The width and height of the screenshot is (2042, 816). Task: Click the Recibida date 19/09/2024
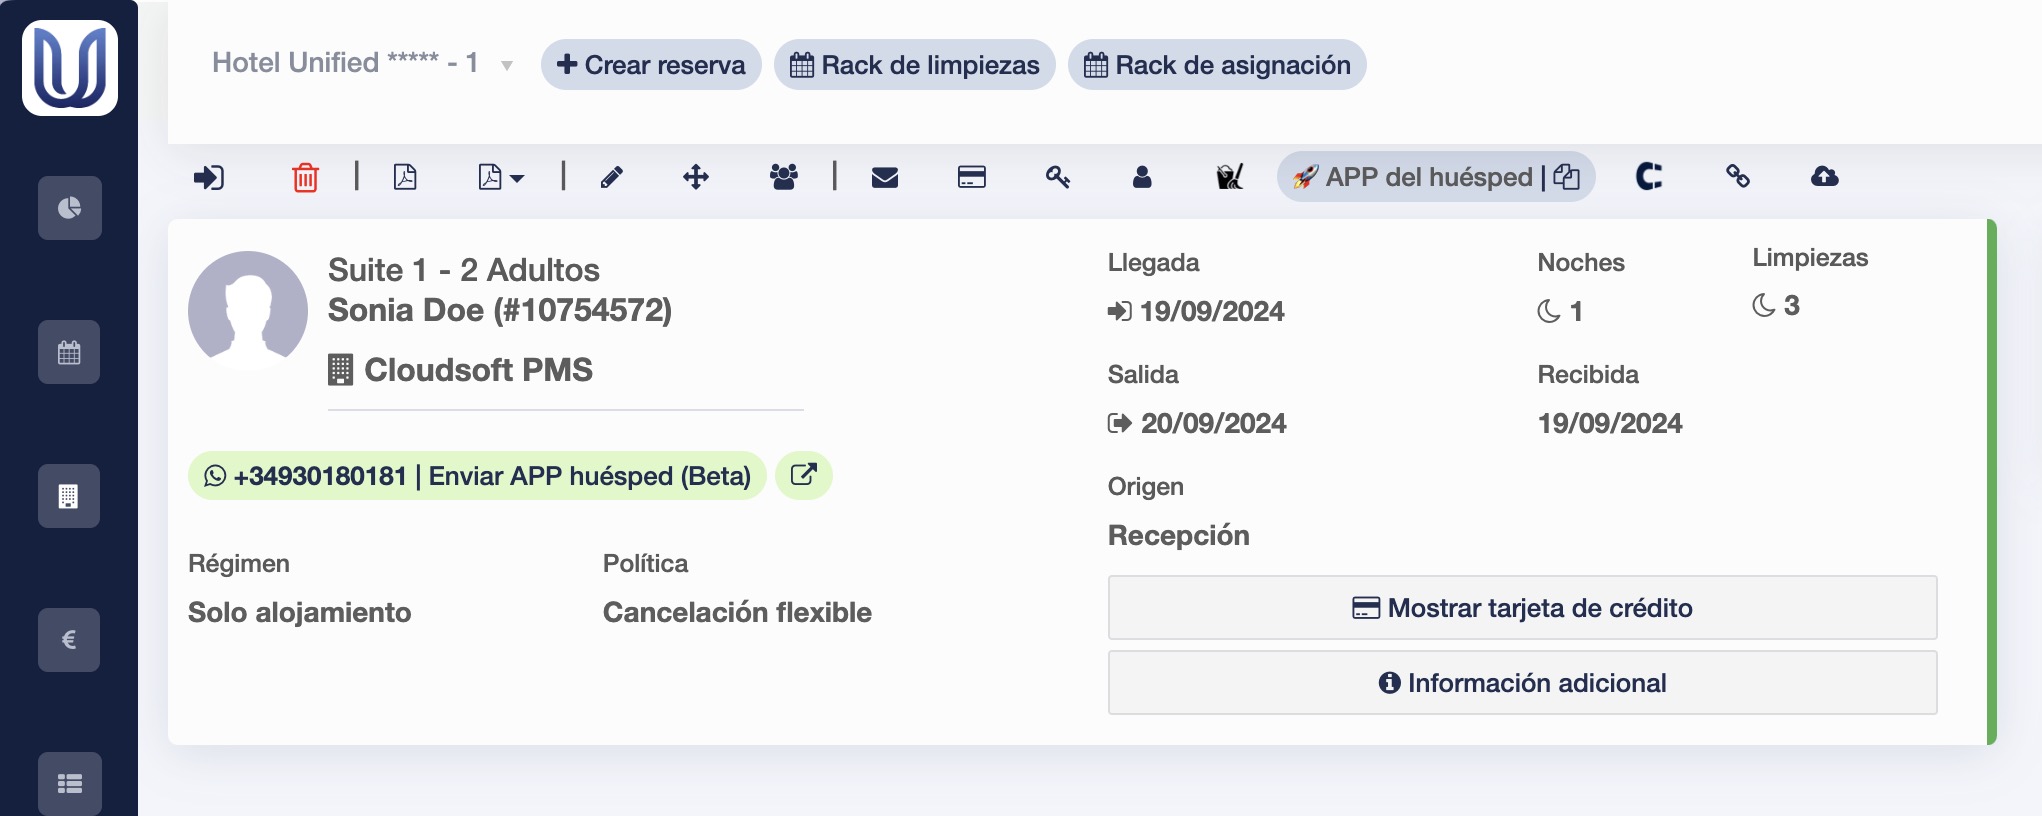tap(1610, 423)
